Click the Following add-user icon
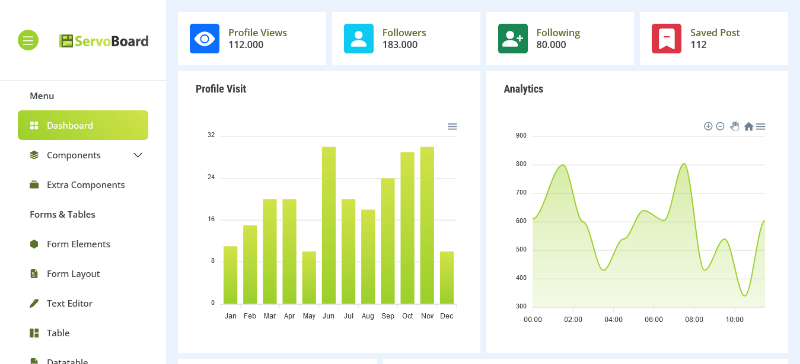The image size is (800, 364). coord(513,39)
